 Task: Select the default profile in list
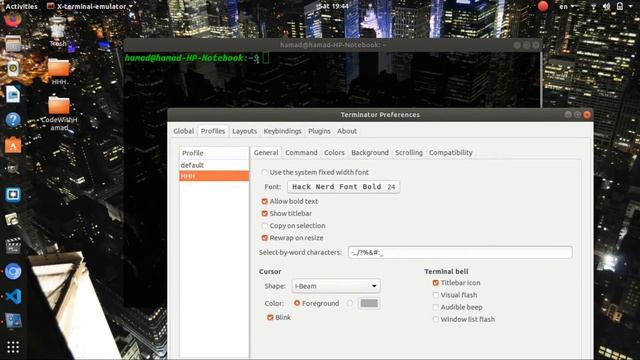point(214,165)
